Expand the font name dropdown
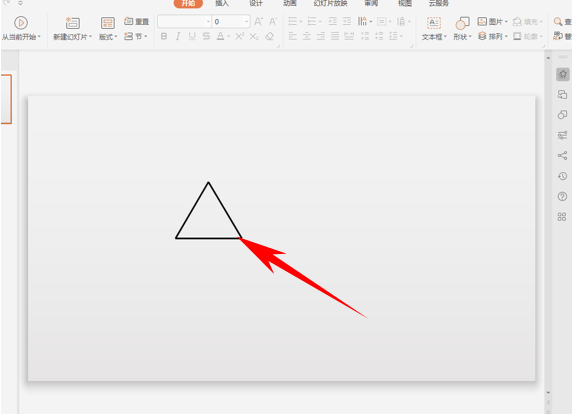Screen dimensions: 572x414 (x=208, y=22)
